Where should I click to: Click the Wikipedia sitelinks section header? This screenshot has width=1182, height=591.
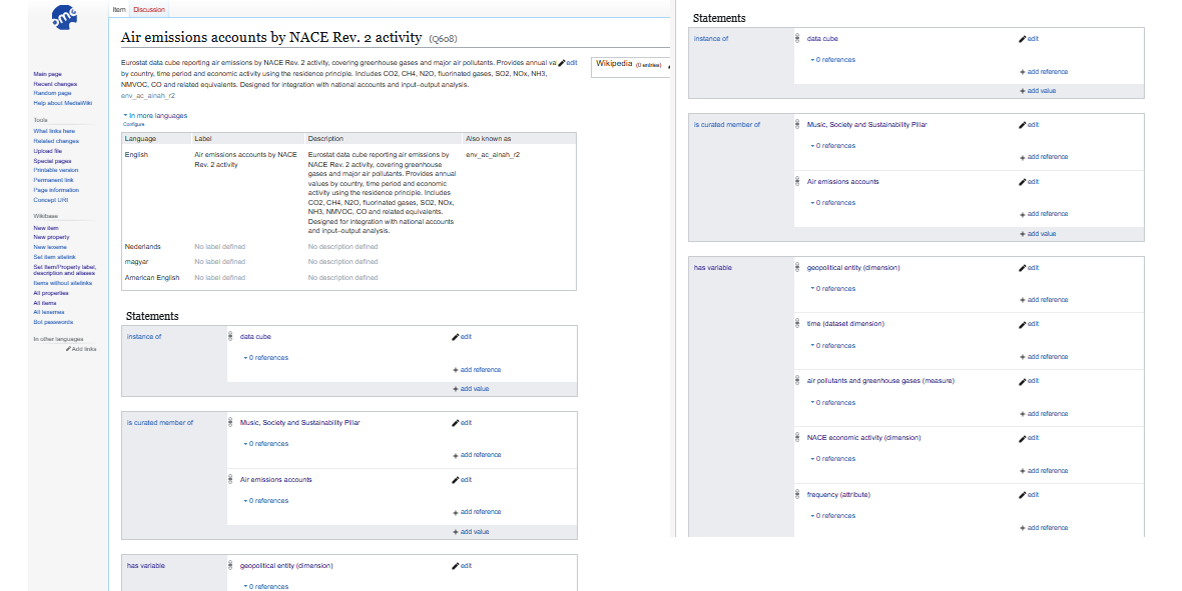coord(616,63)
